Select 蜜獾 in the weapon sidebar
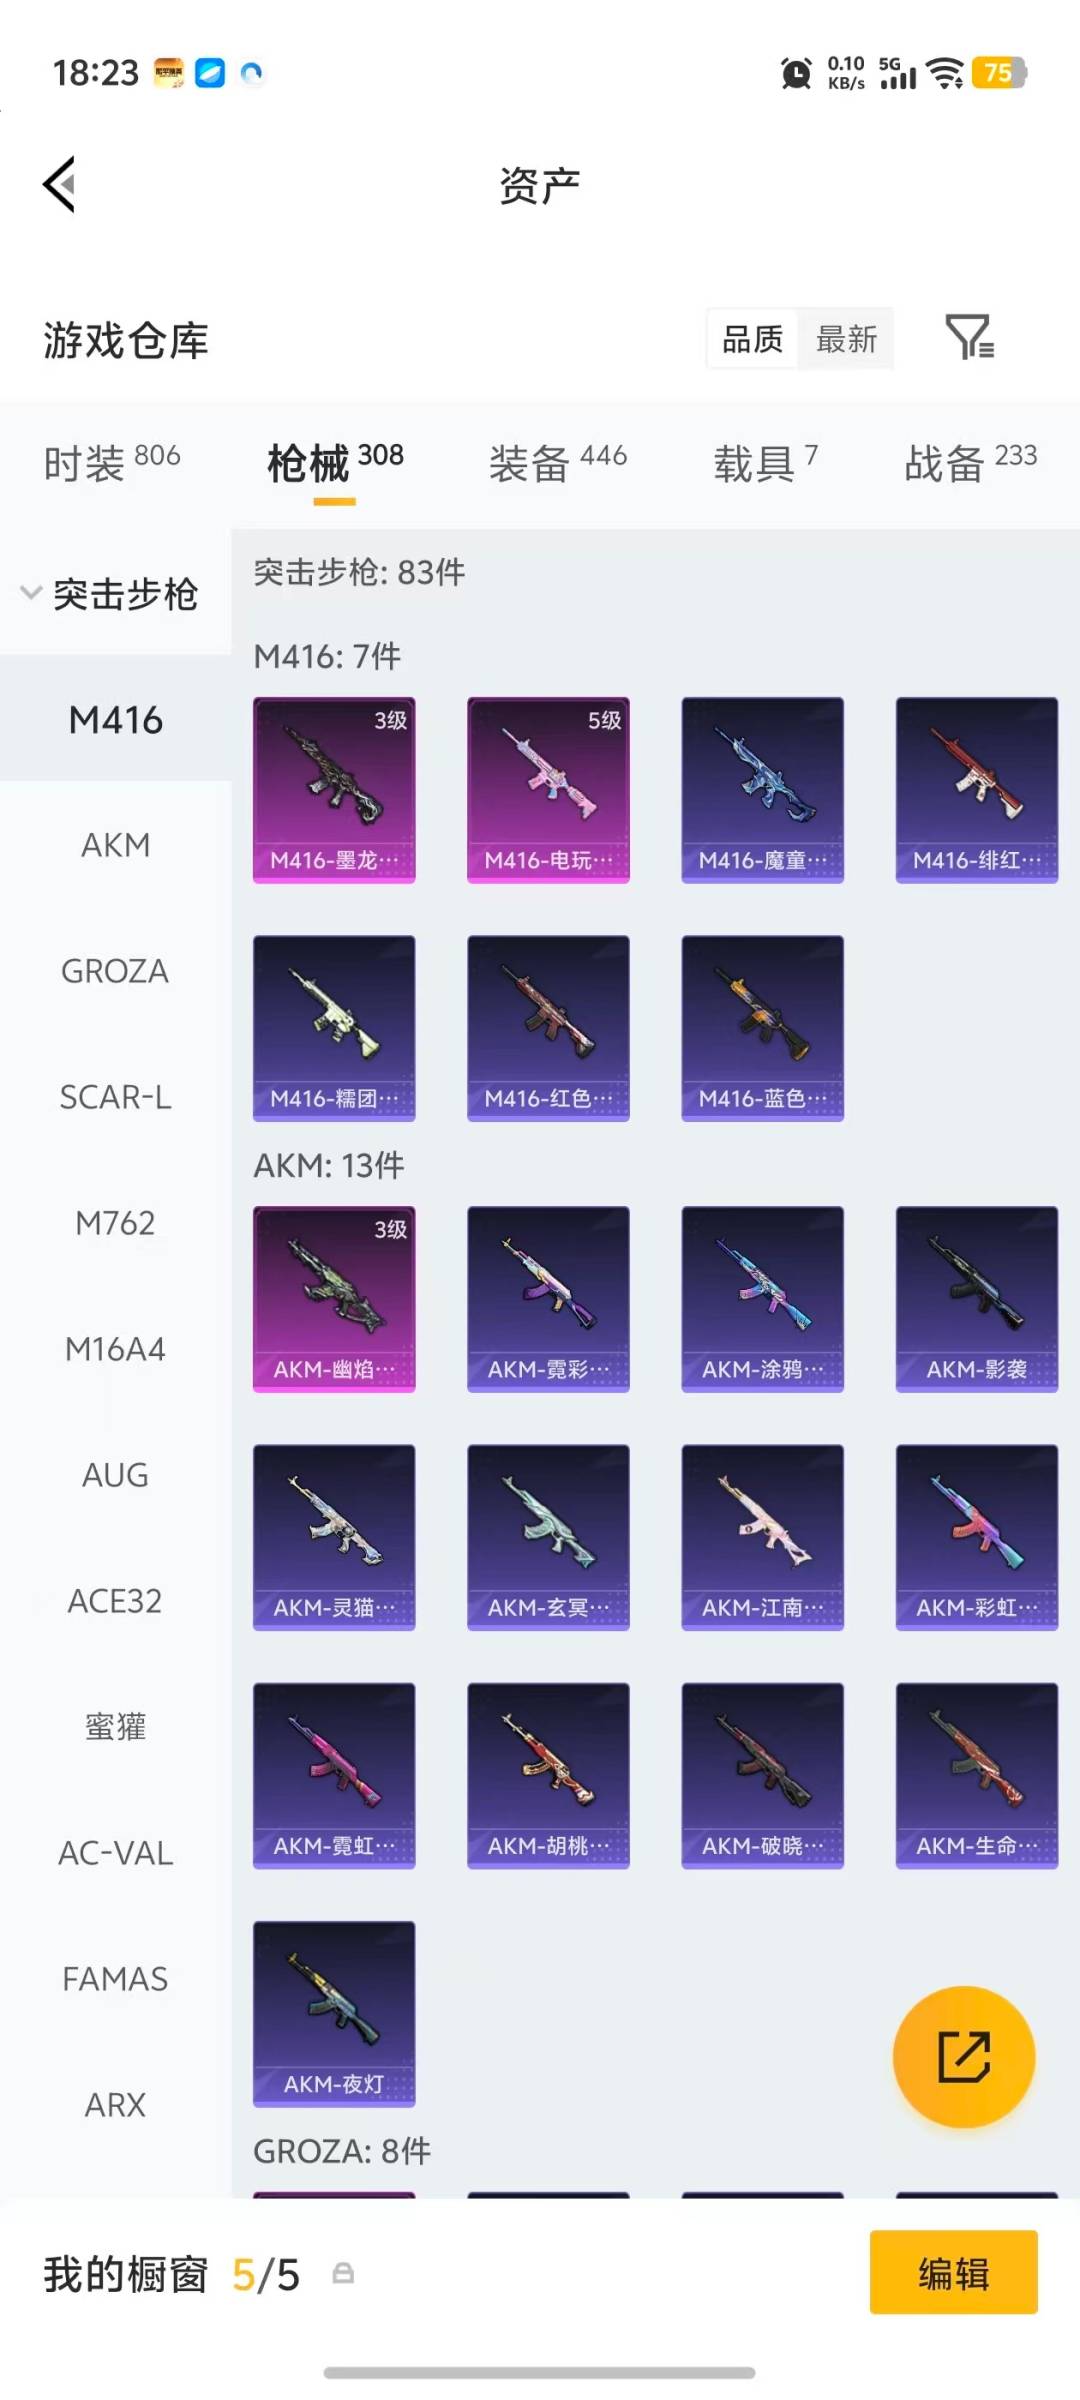Viewport: 1080px width, 2400px height. [x=116, y=1727]
